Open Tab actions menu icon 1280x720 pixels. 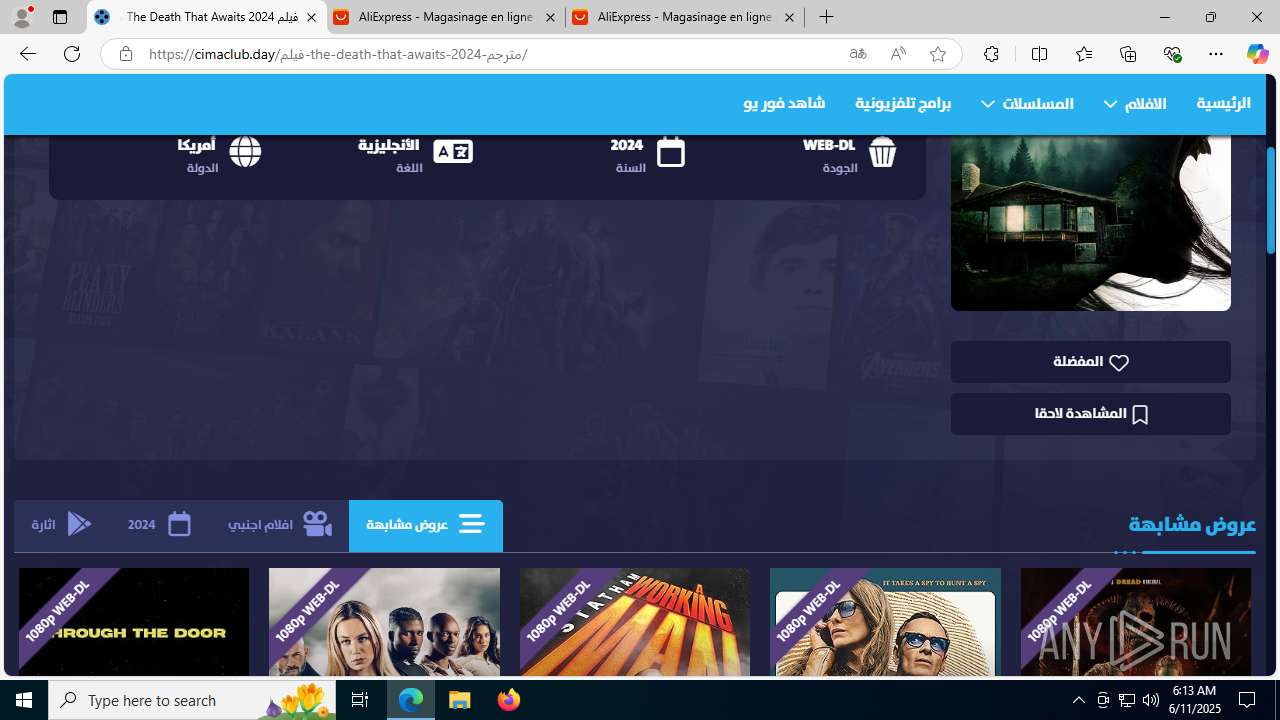pos(60,17)
